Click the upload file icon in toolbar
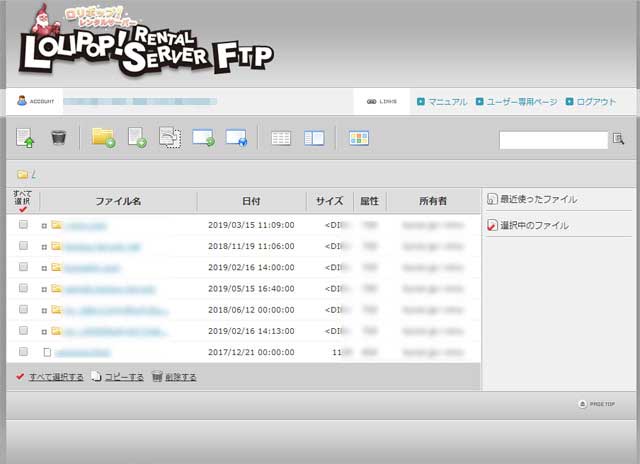640x464 pixels. coord(25,138)
